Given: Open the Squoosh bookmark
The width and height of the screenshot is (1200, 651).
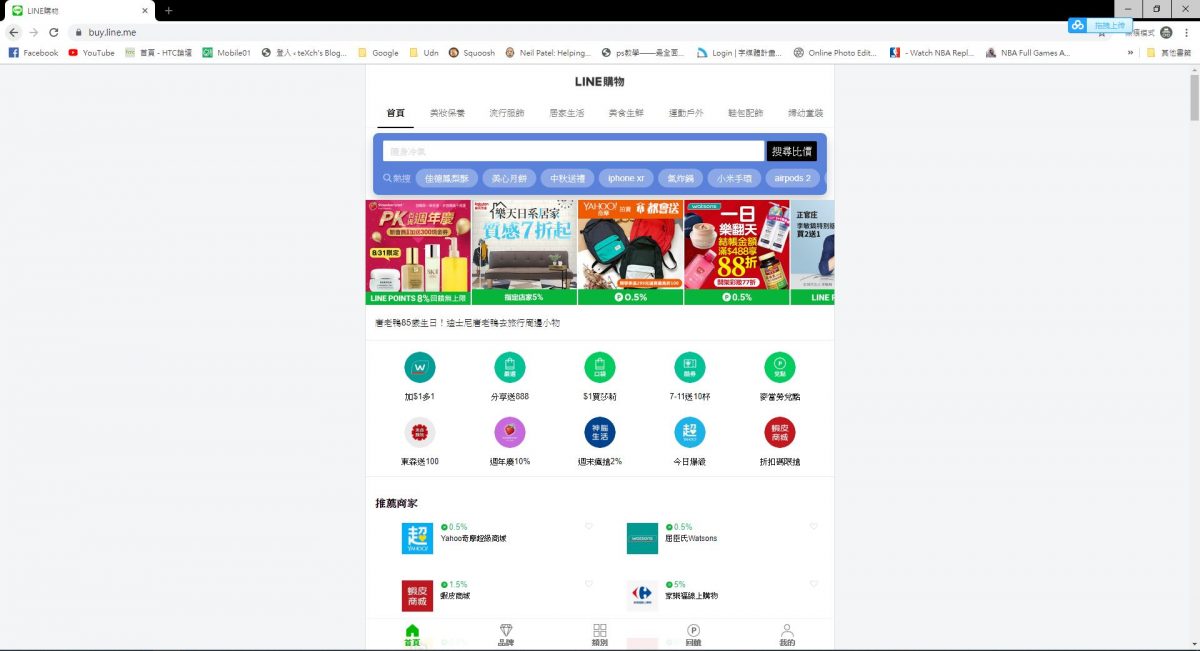Looking at the screenshot, I should (472, 53).
